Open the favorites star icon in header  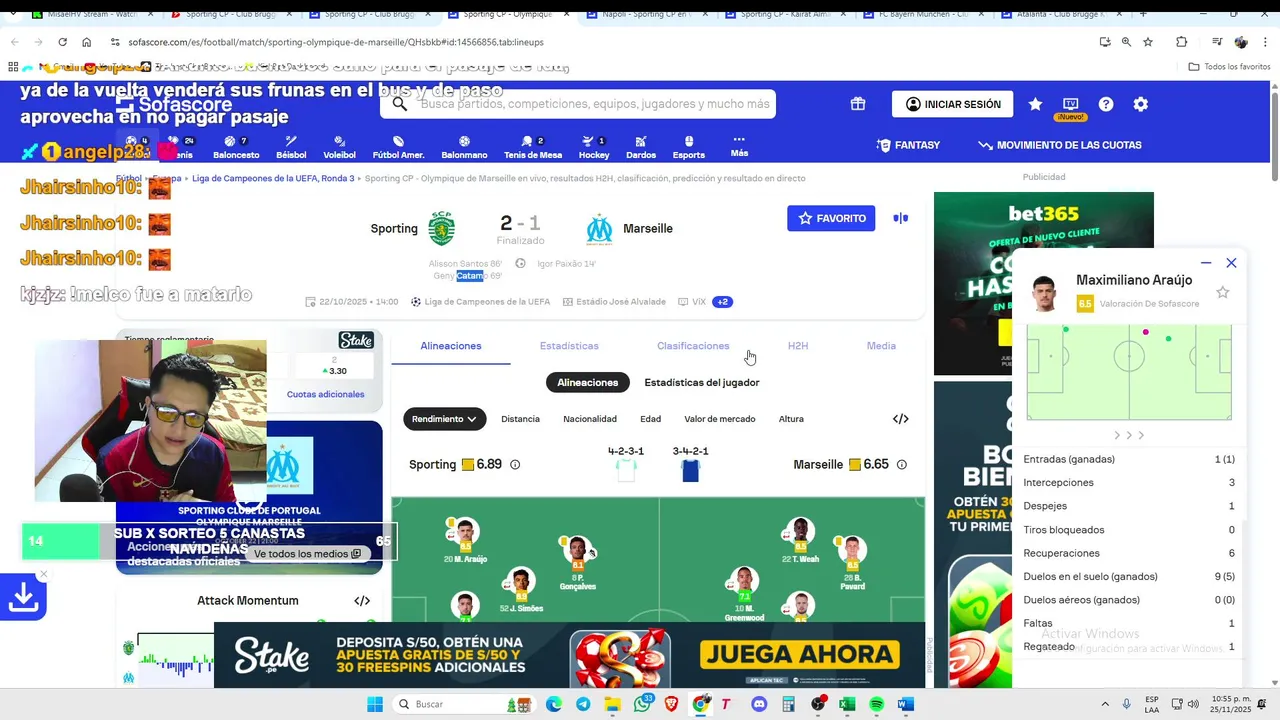point(1035,104)
